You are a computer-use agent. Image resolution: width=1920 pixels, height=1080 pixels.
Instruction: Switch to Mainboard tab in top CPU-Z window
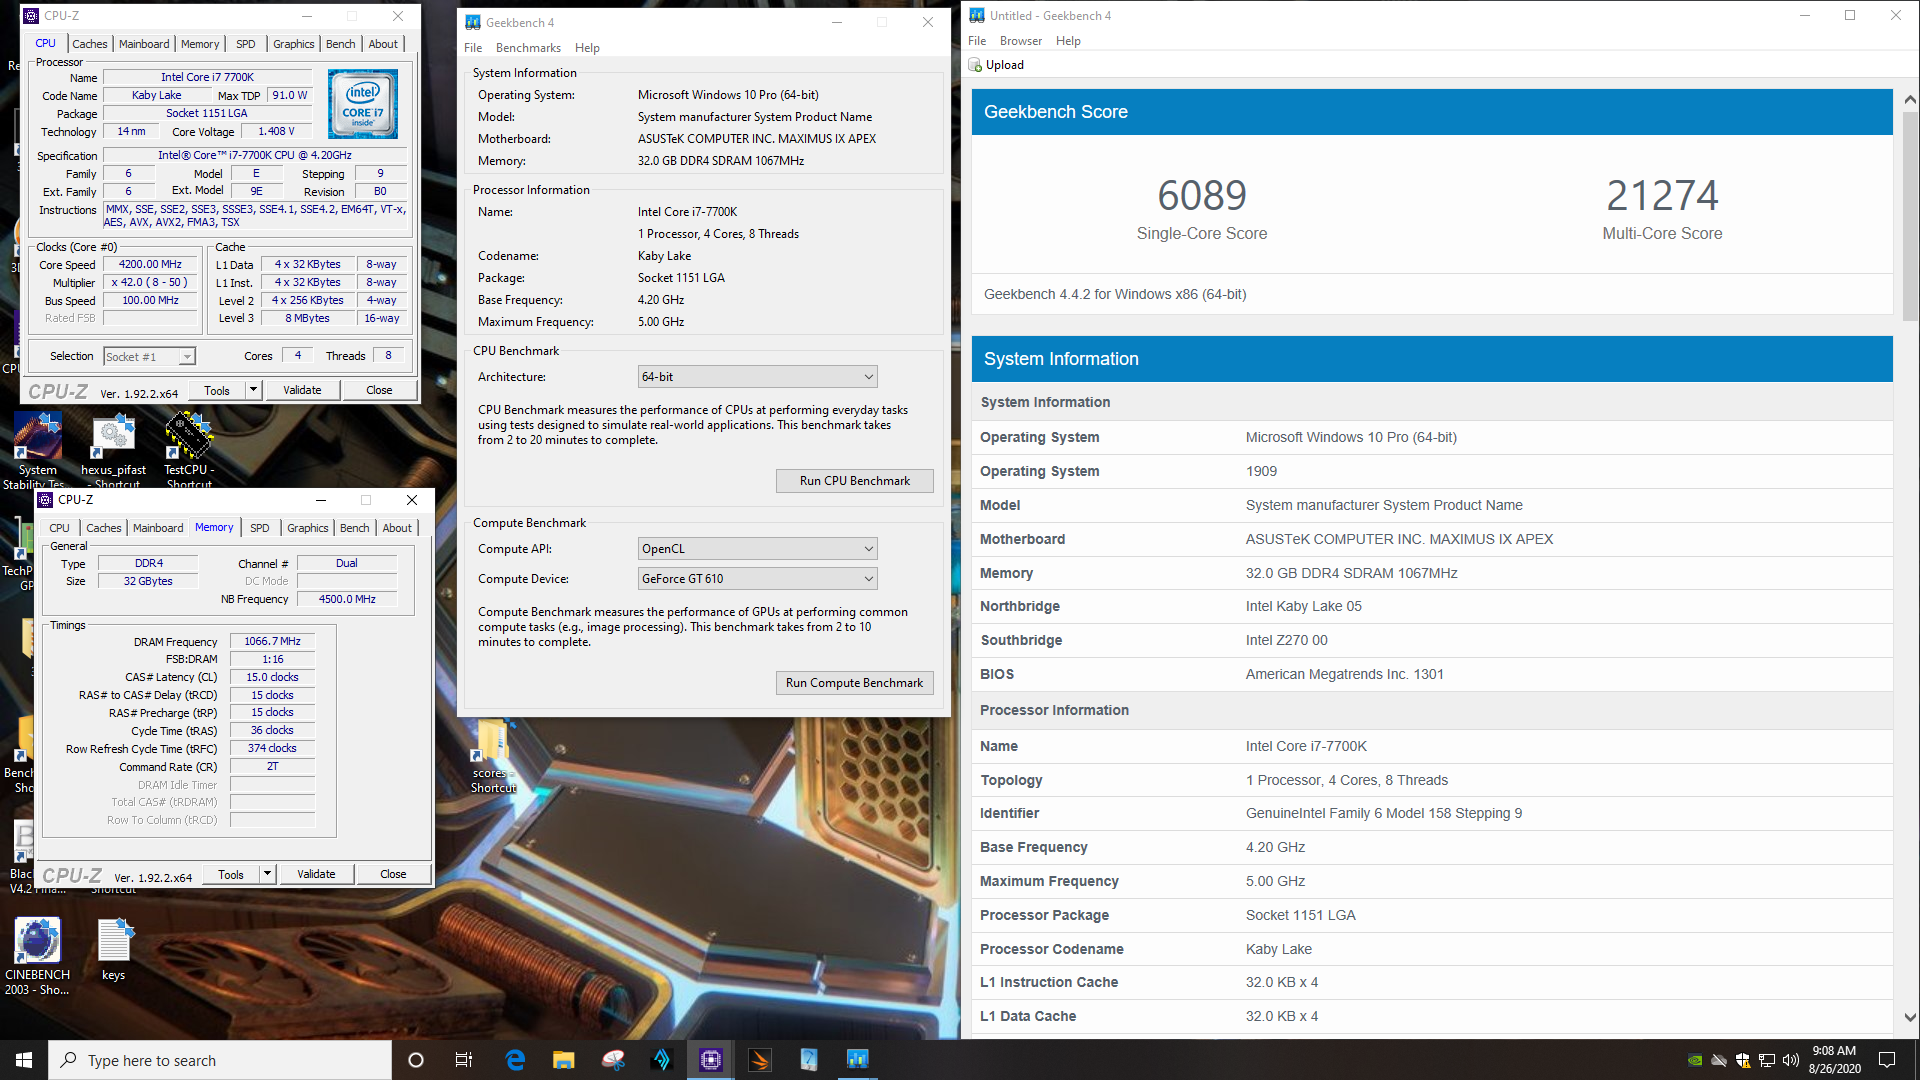click(x=144, y=44)
